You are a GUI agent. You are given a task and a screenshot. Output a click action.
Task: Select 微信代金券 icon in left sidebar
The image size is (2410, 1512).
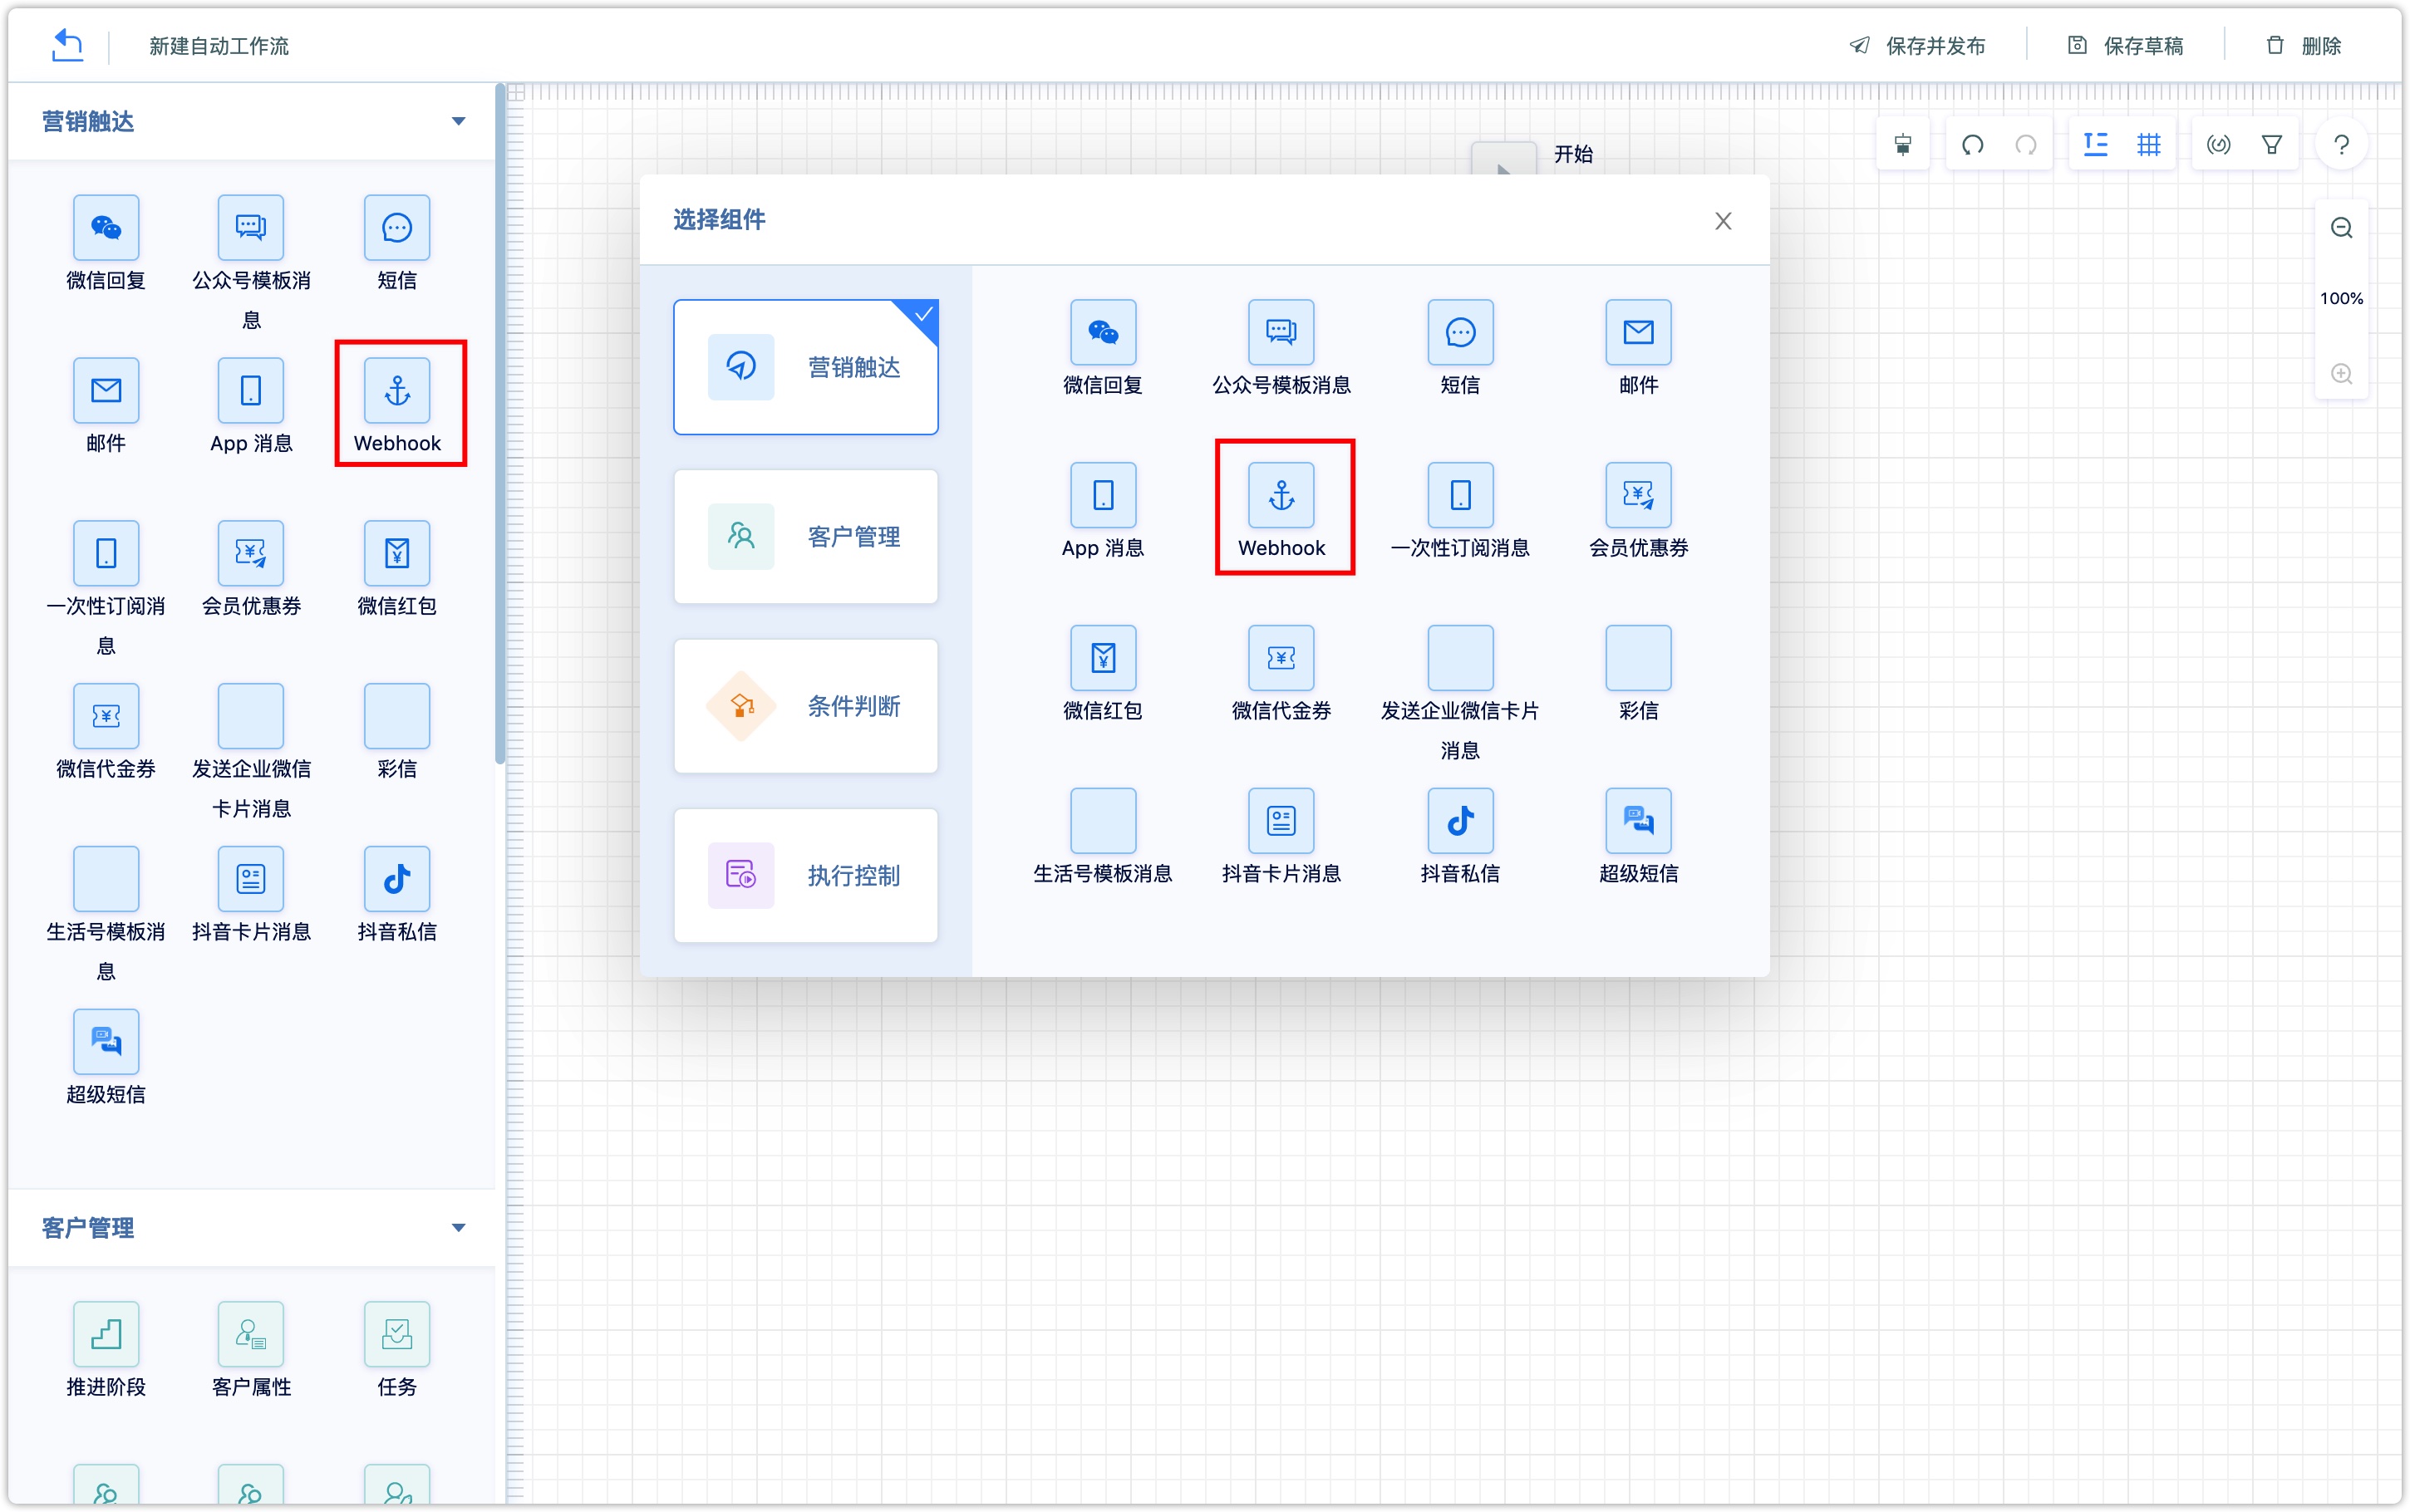[106, 716]
